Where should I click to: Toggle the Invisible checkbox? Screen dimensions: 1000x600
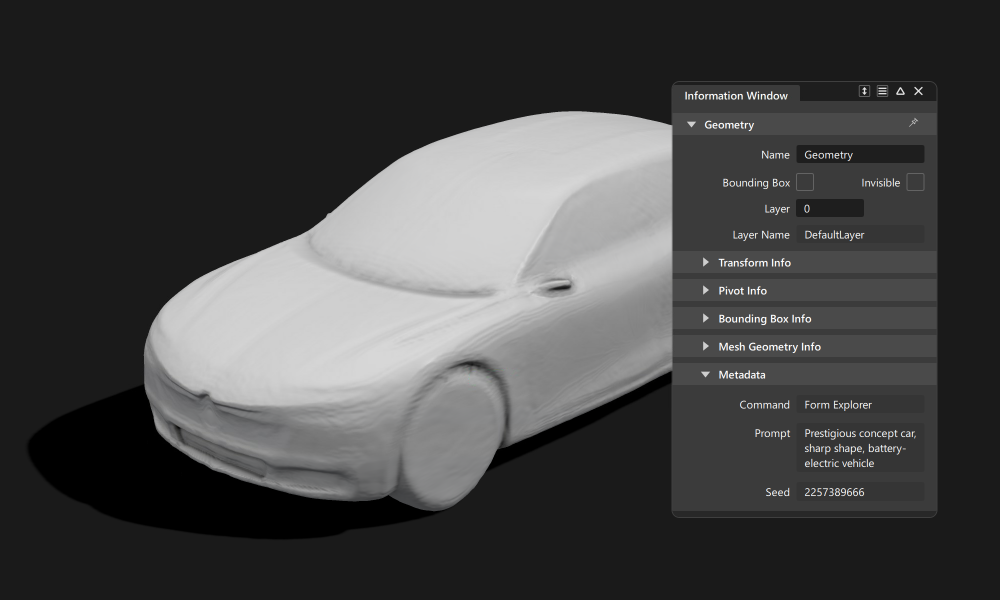[916, 182]
